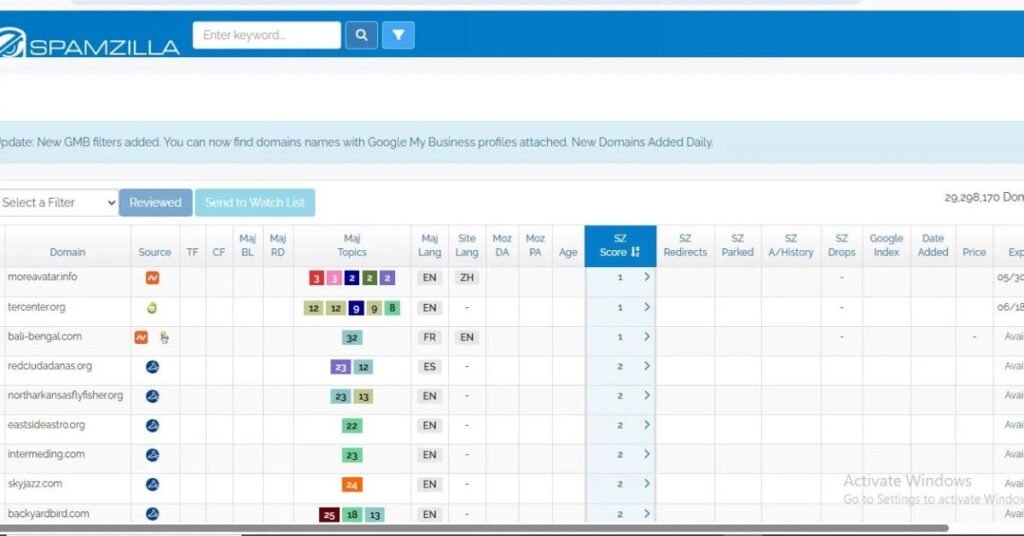Expand SZ Score chevron for skyjazz.com
Screen dimensions: 1024x536
(x=647, y=483)
